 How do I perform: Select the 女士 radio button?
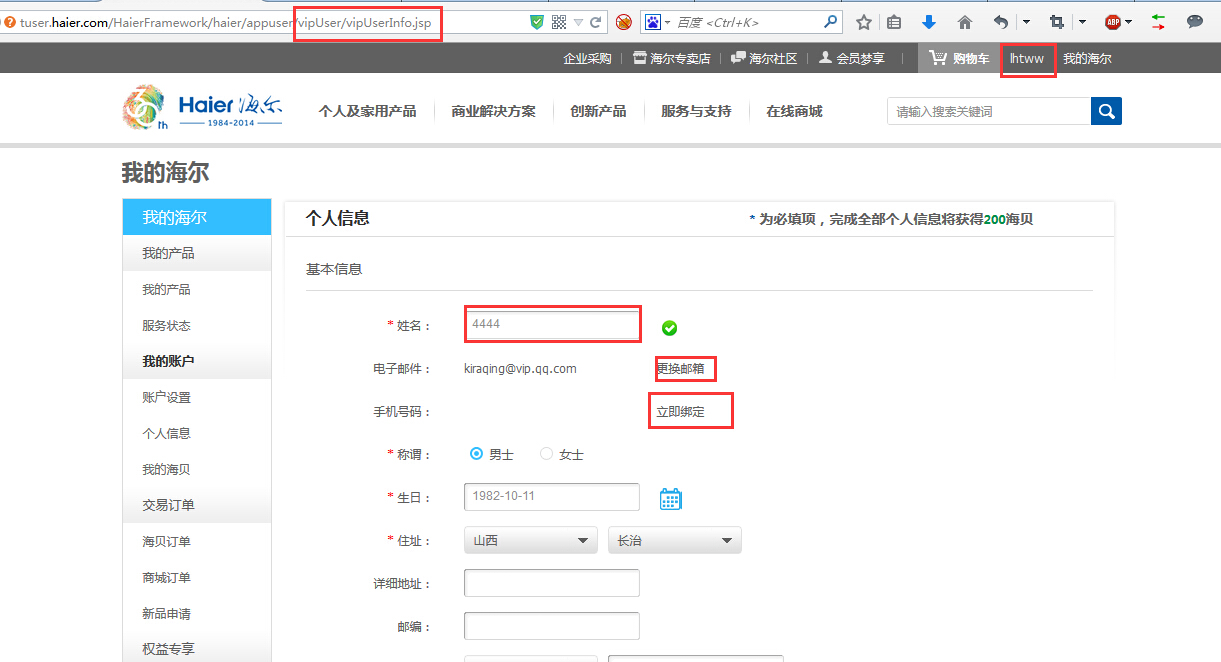[546, 454]
